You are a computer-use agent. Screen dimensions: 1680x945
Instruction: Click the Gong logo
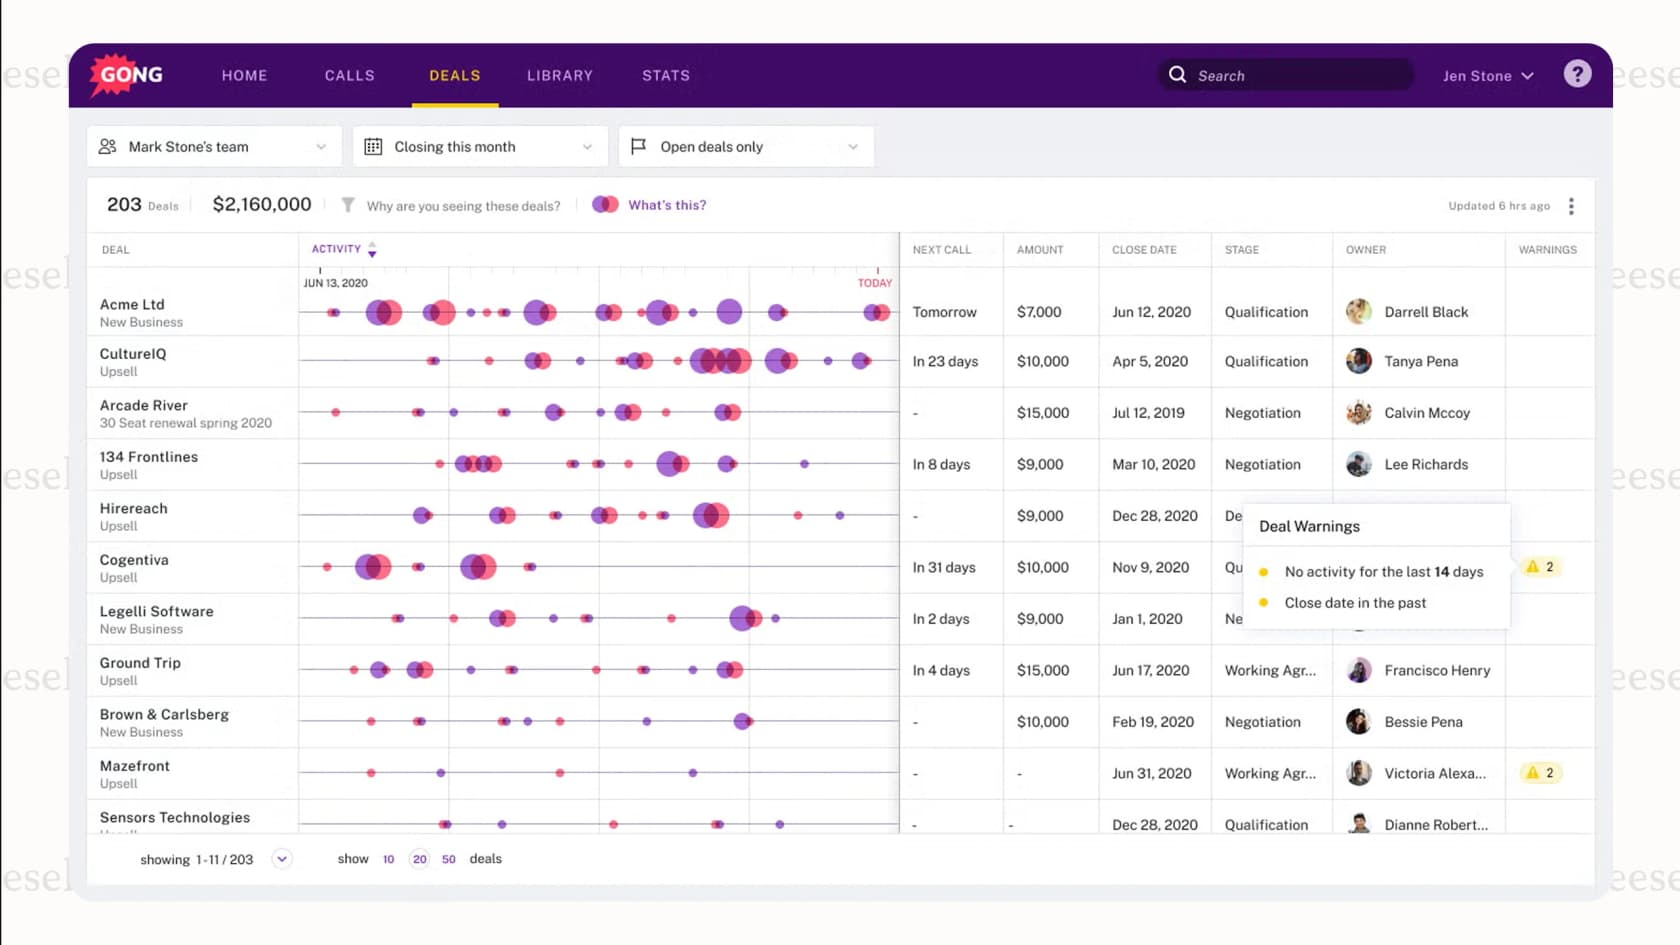pos(127,75)
